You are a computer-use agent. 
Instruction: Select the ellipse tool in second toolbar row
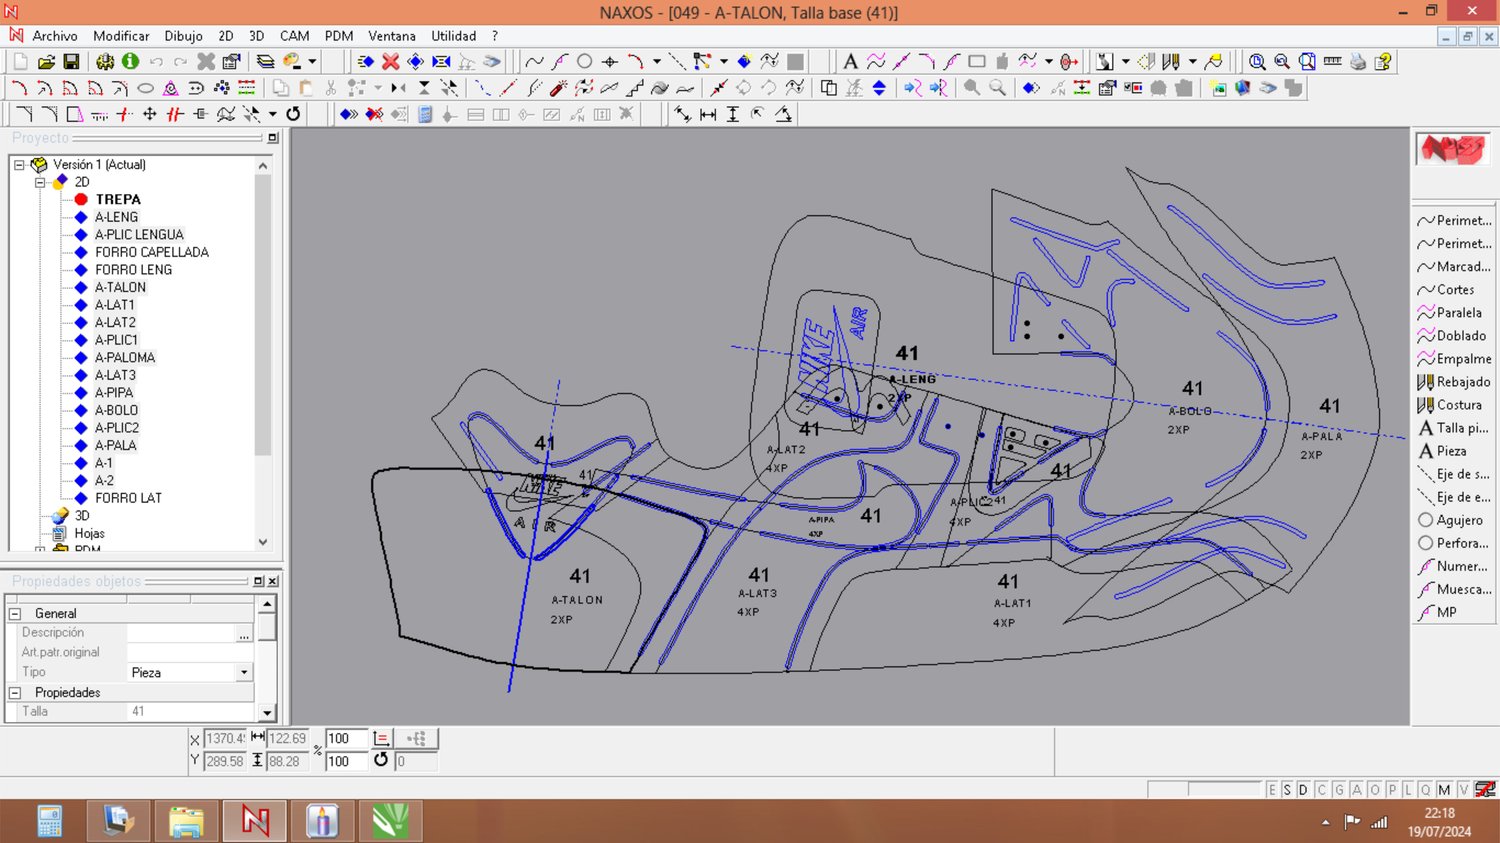pyautogui.click(x=145, y=88)
